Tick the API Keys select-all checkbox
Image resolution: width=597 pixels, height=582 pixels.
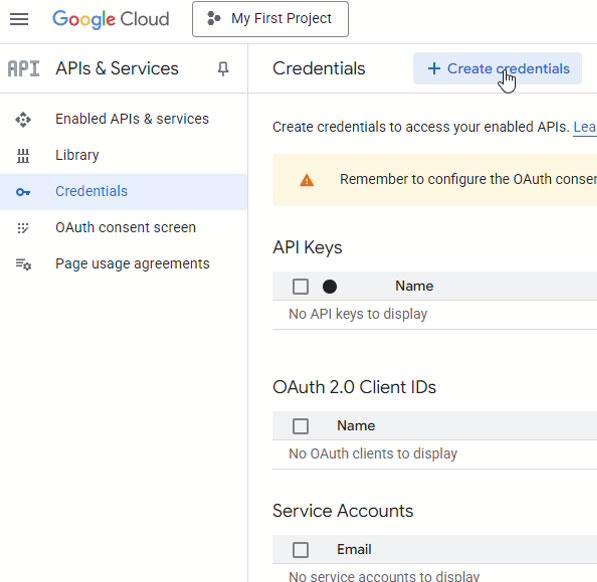(300, 287)
